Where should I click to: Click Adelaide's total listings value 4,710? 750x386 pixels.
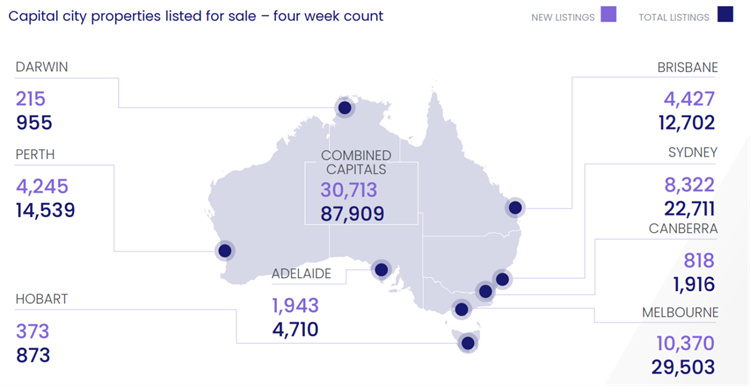click(x=295, y=330)
